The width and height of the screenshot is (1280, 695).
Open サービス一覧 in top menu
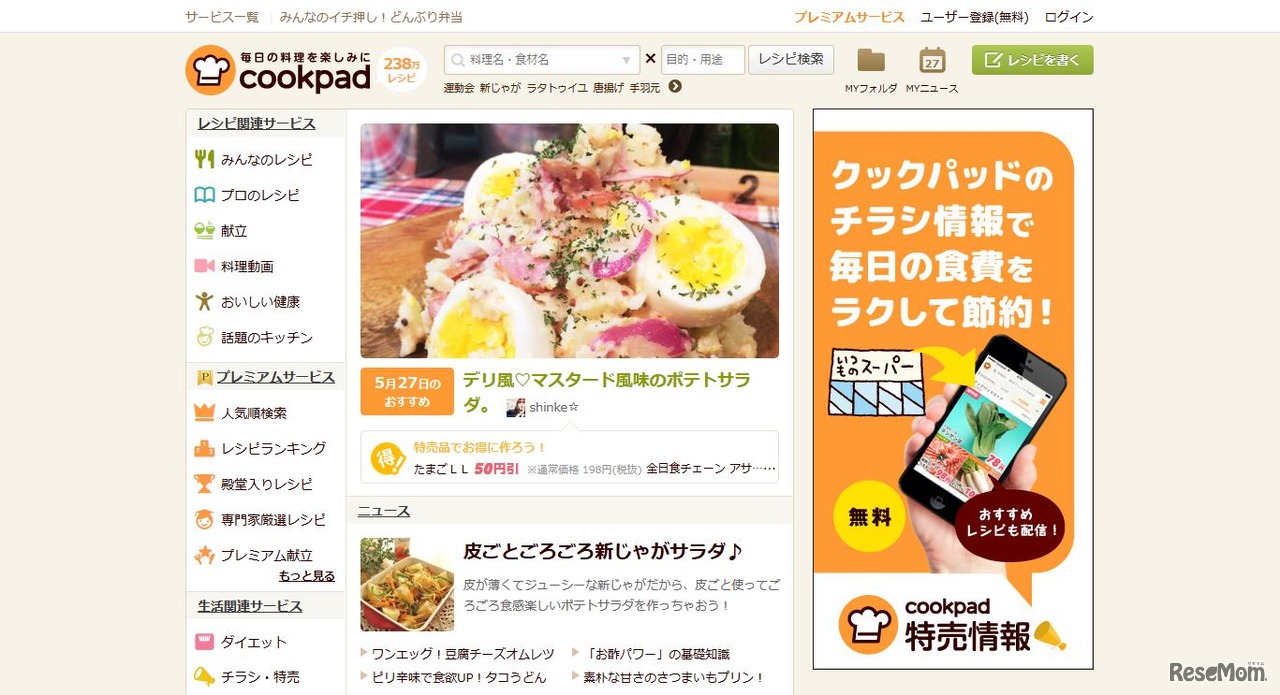(222, 17)
